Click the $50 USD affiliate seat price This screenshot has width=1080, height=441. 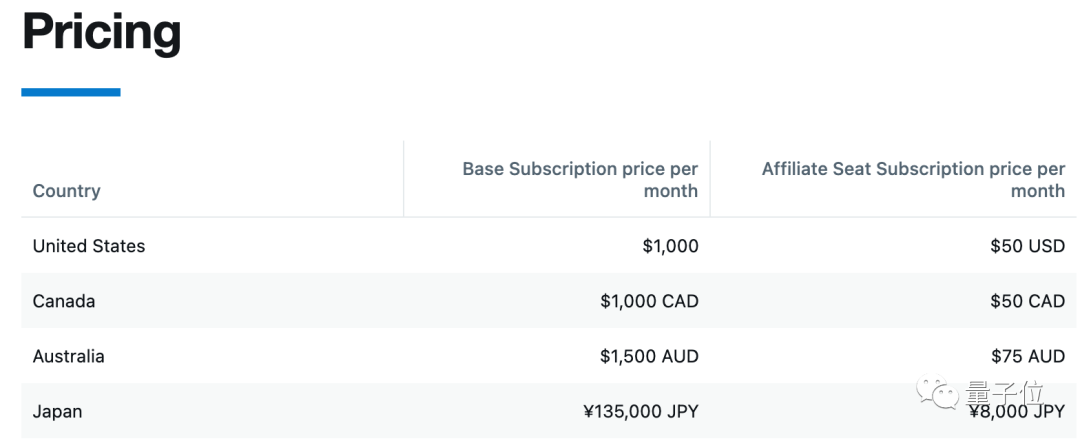pos(1027,246)
